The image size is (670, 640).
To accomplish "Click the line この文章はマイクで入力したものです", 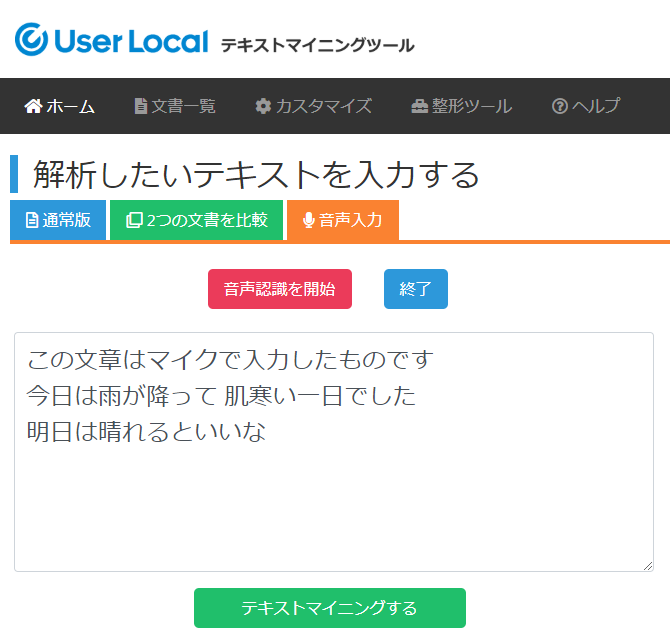I will [230, 359].
